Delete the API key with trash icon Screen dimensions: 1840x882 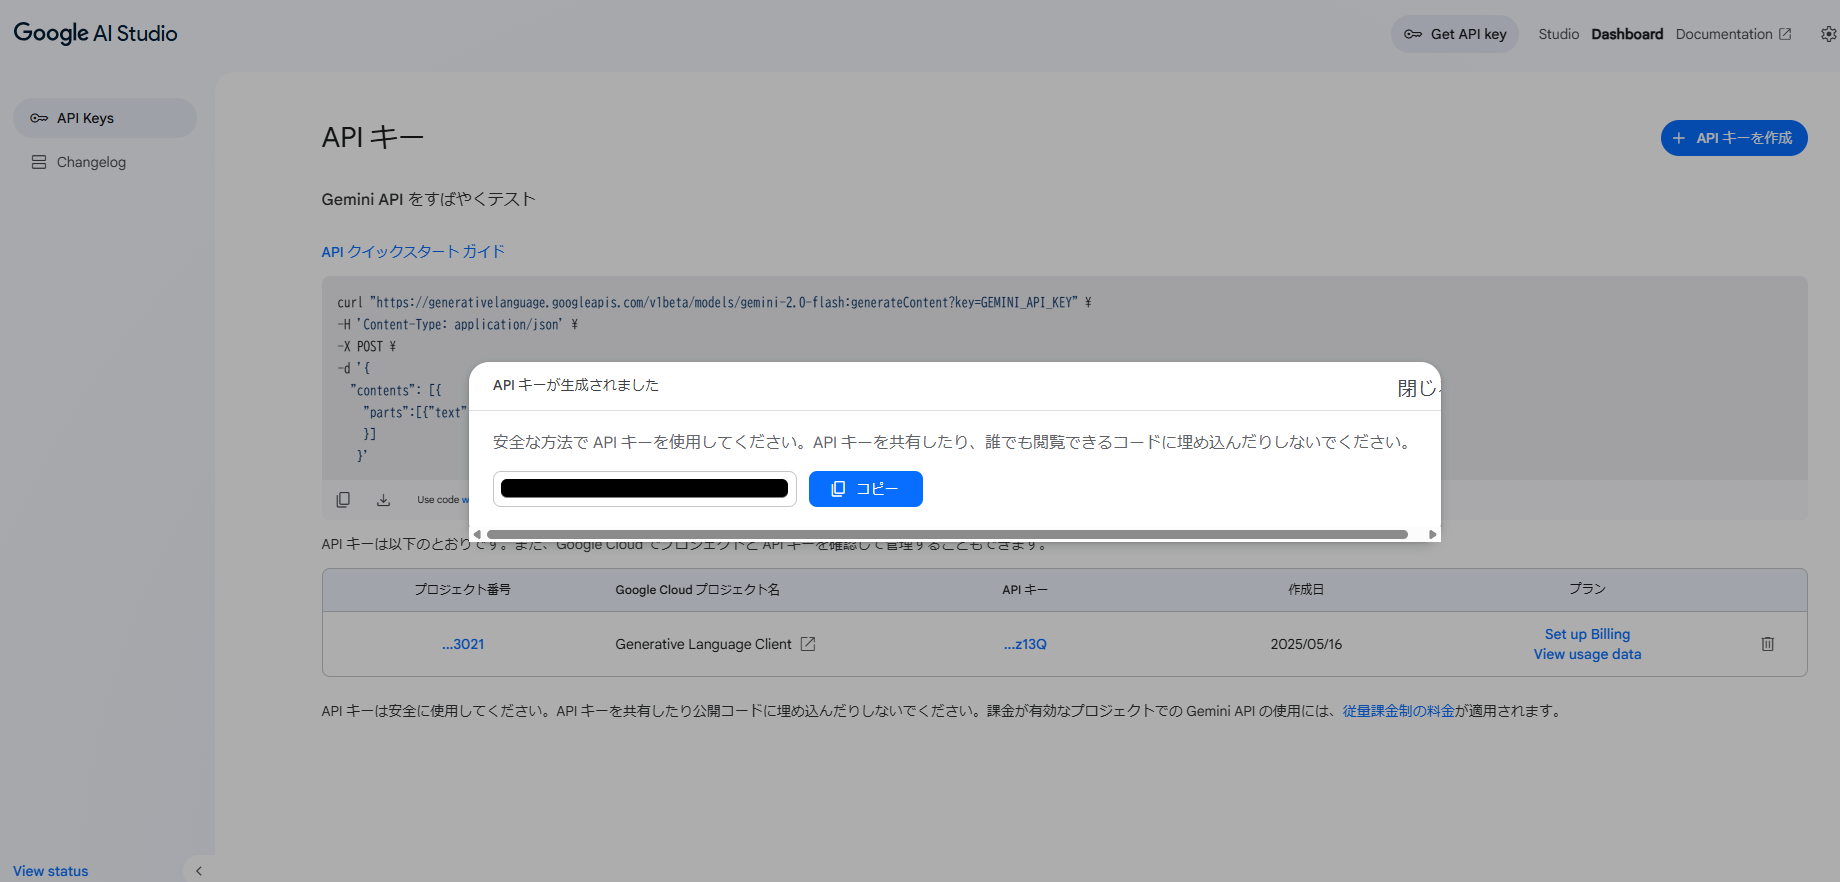tap(1767, 644)
